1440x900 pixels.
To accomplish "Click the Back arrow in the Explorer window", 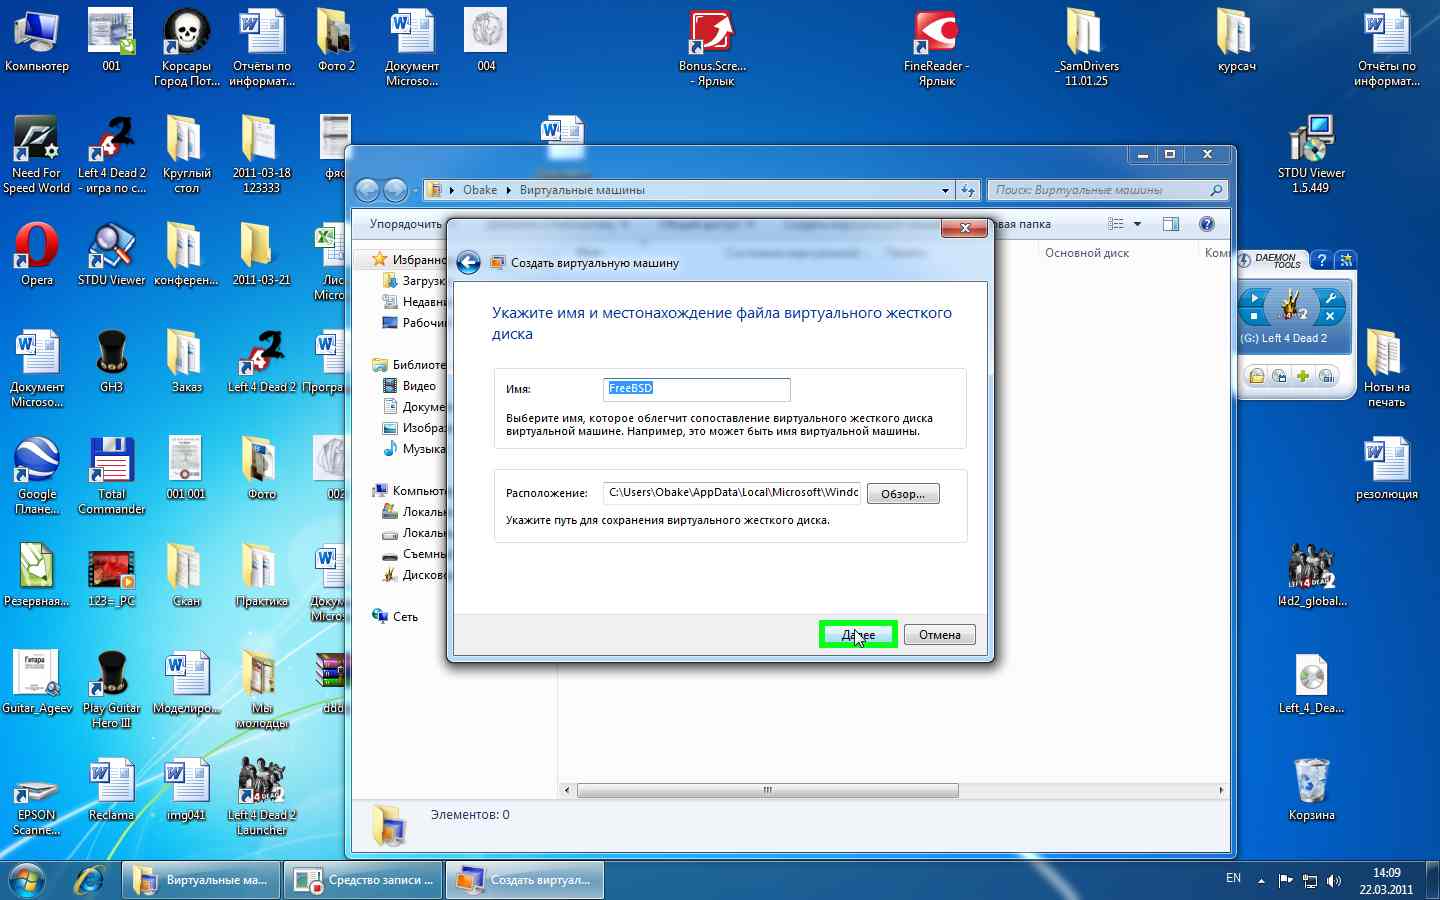I will click(x=368, y=190).
